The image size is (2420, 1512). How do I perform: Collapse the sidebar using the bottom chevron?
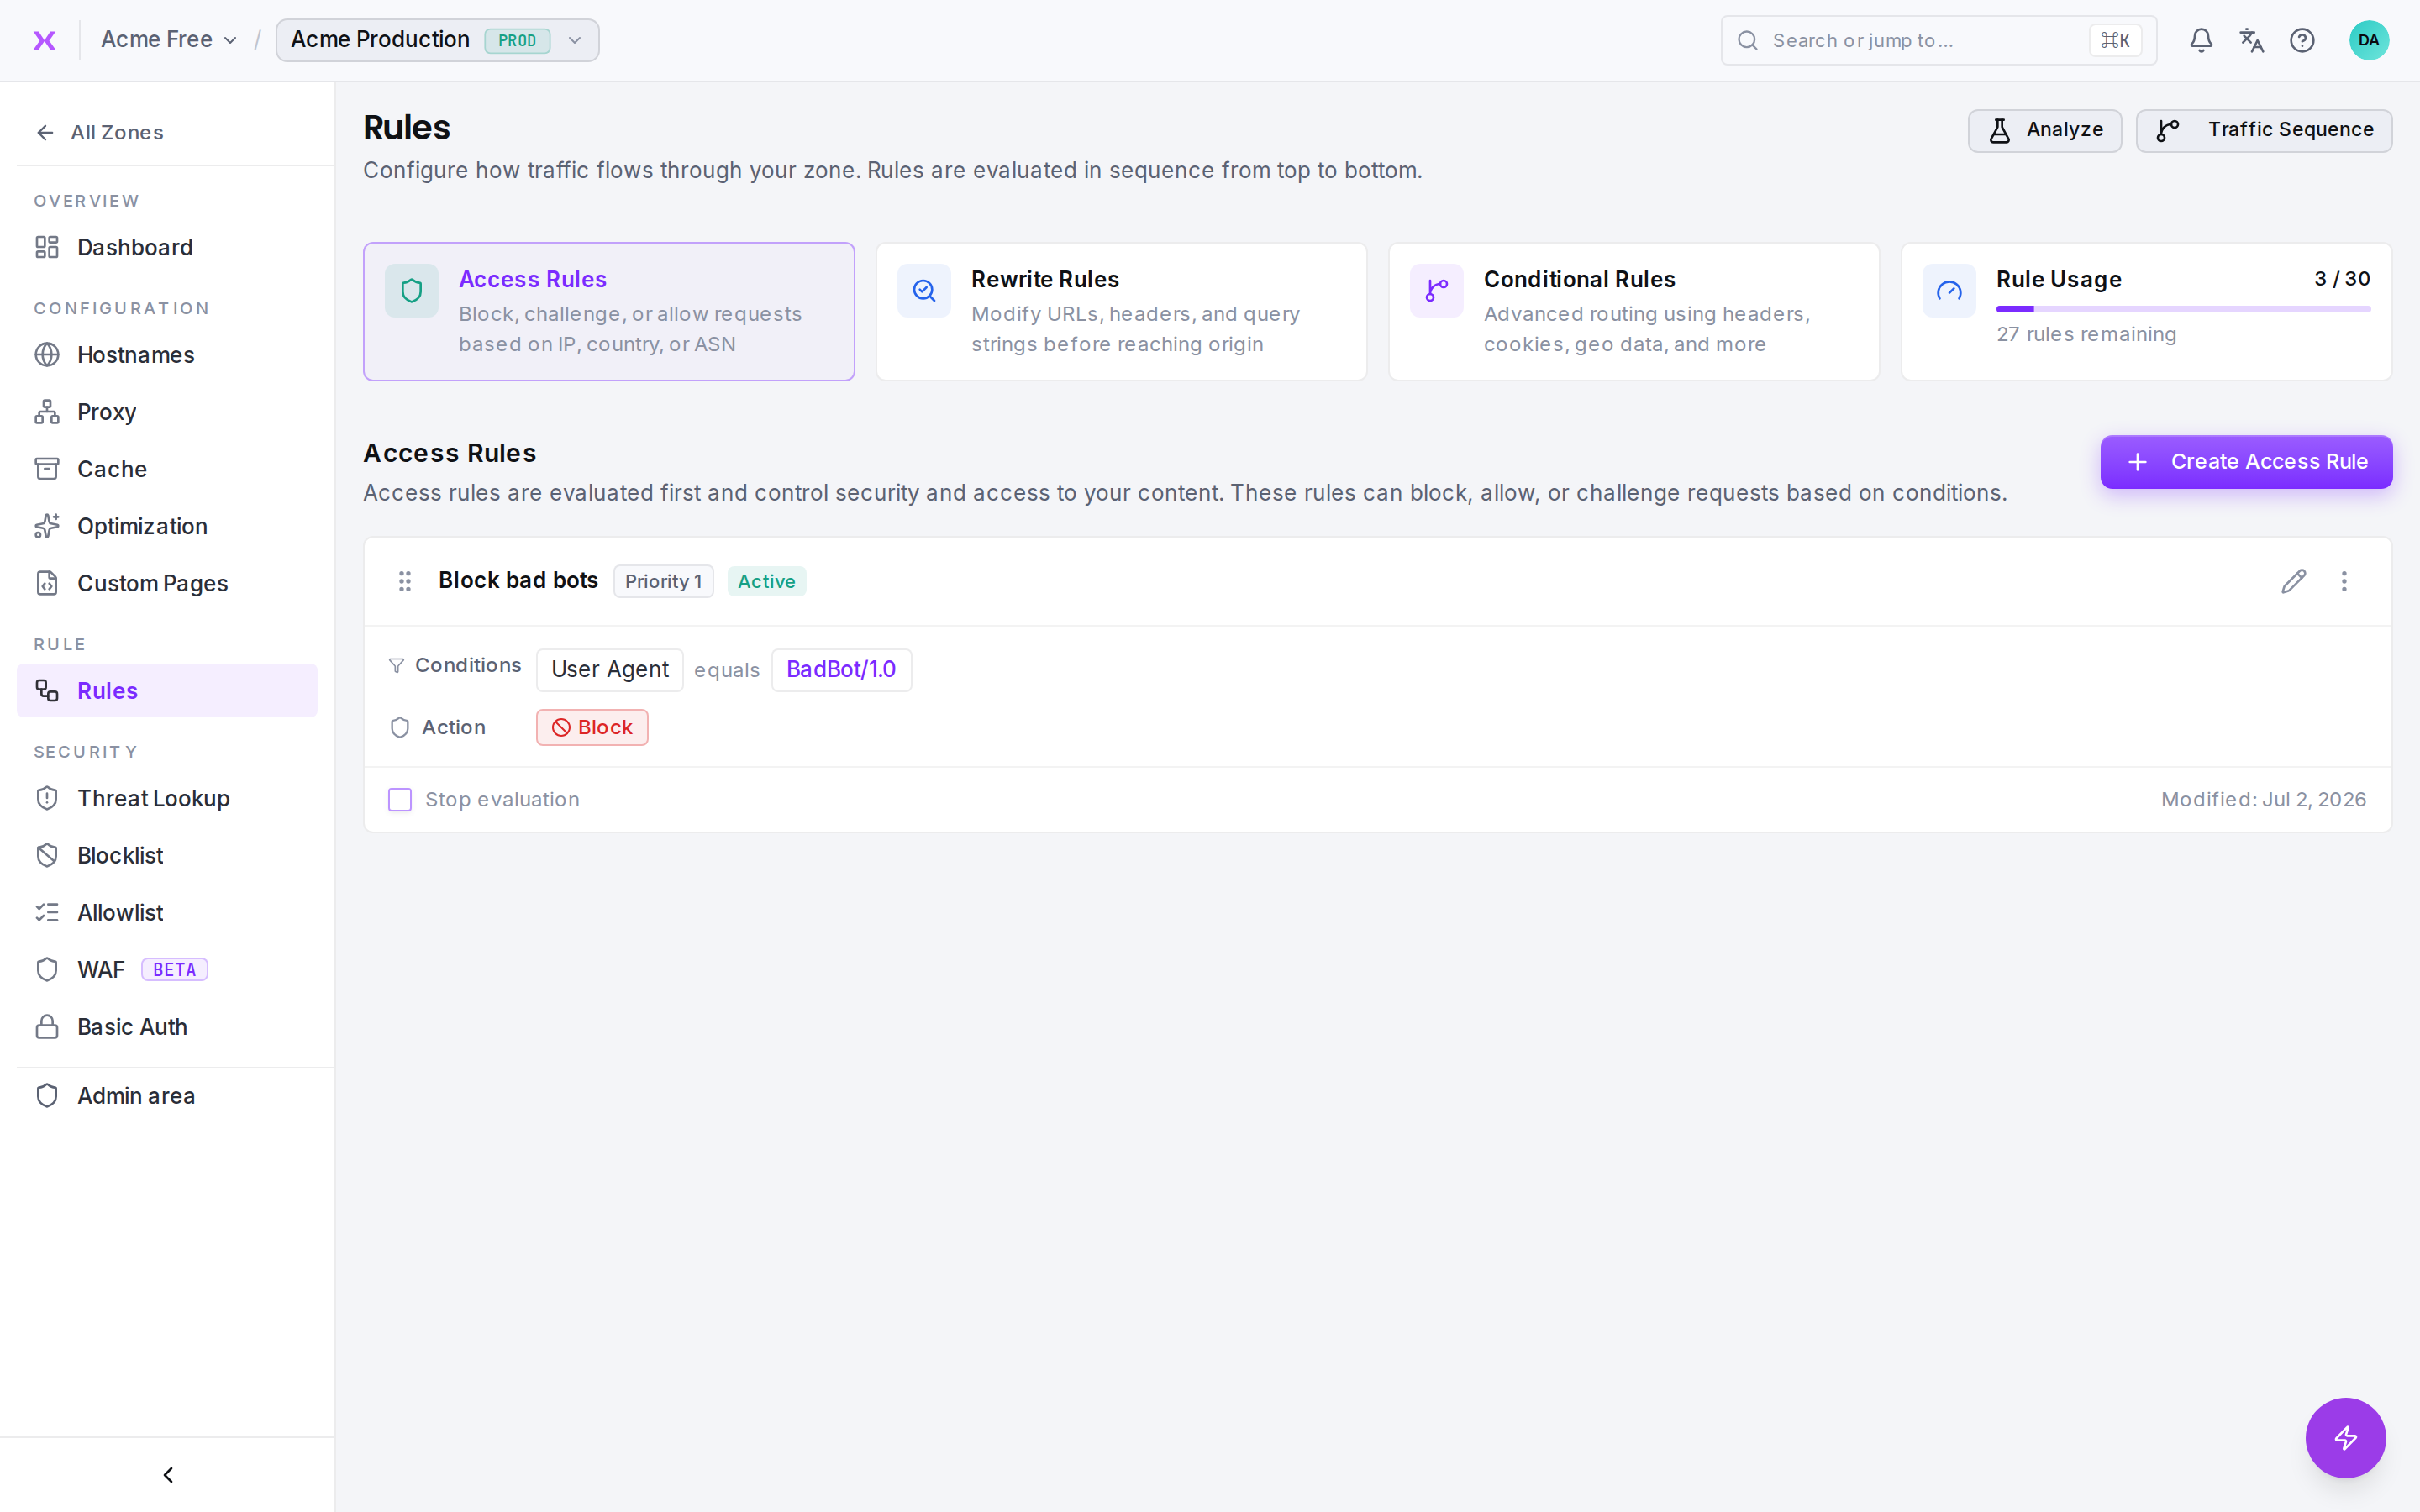(x=168, y=1474)
